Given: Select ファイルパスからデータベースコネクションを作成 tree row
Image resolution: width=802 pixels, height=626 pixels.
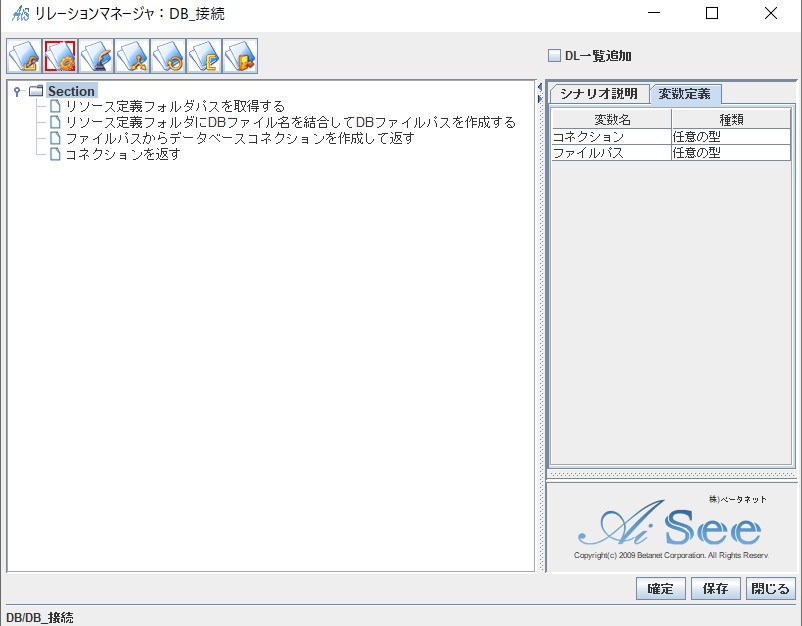Looking at the screenshot, I should point(240,138).
